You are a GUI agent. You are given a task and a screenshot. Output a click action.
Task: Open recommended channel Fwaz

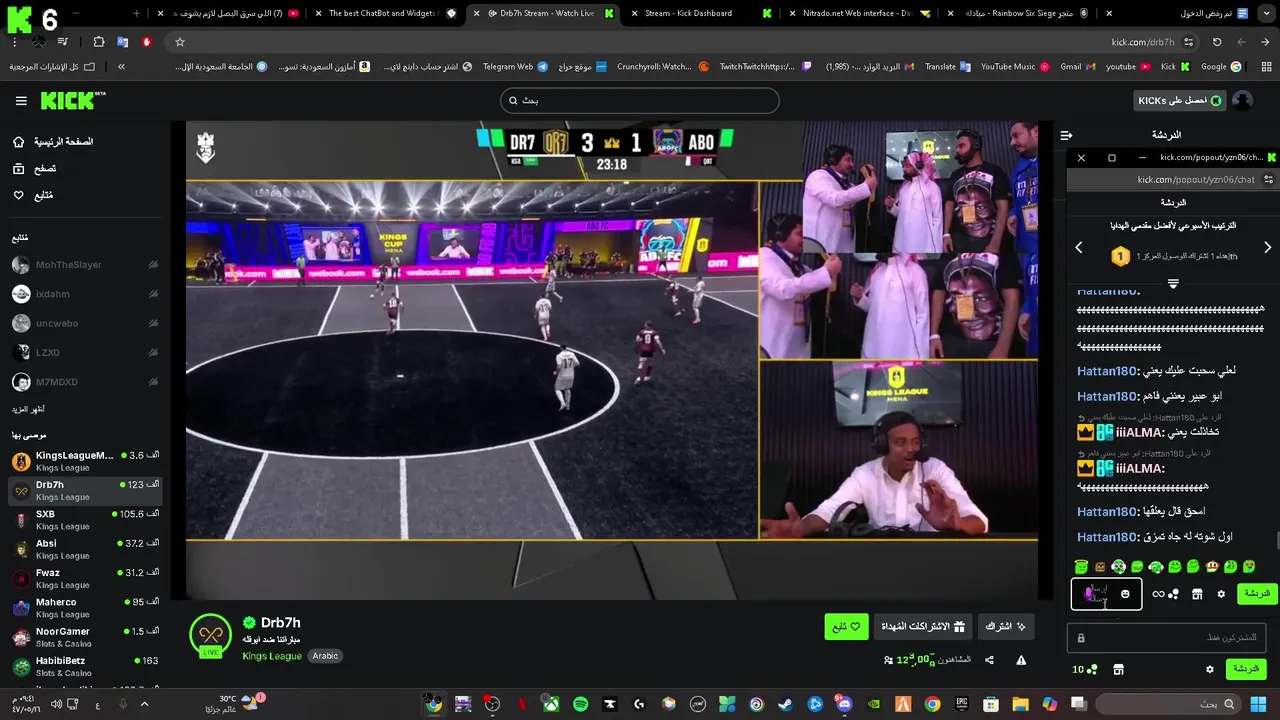[x=85, y=579]
